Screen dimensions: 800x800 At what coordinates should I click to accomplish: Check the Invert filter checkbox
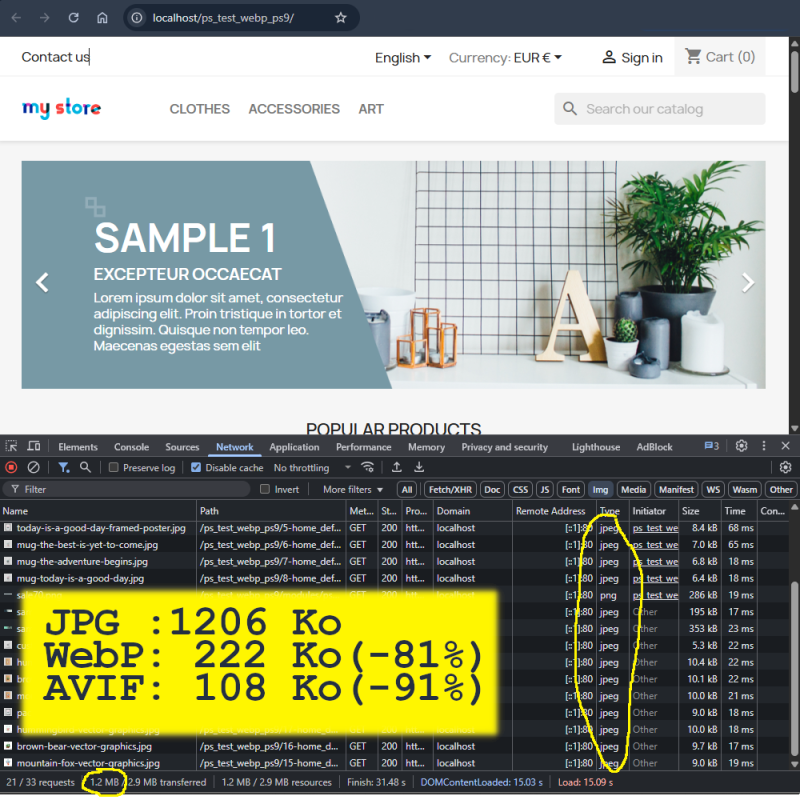265,490
